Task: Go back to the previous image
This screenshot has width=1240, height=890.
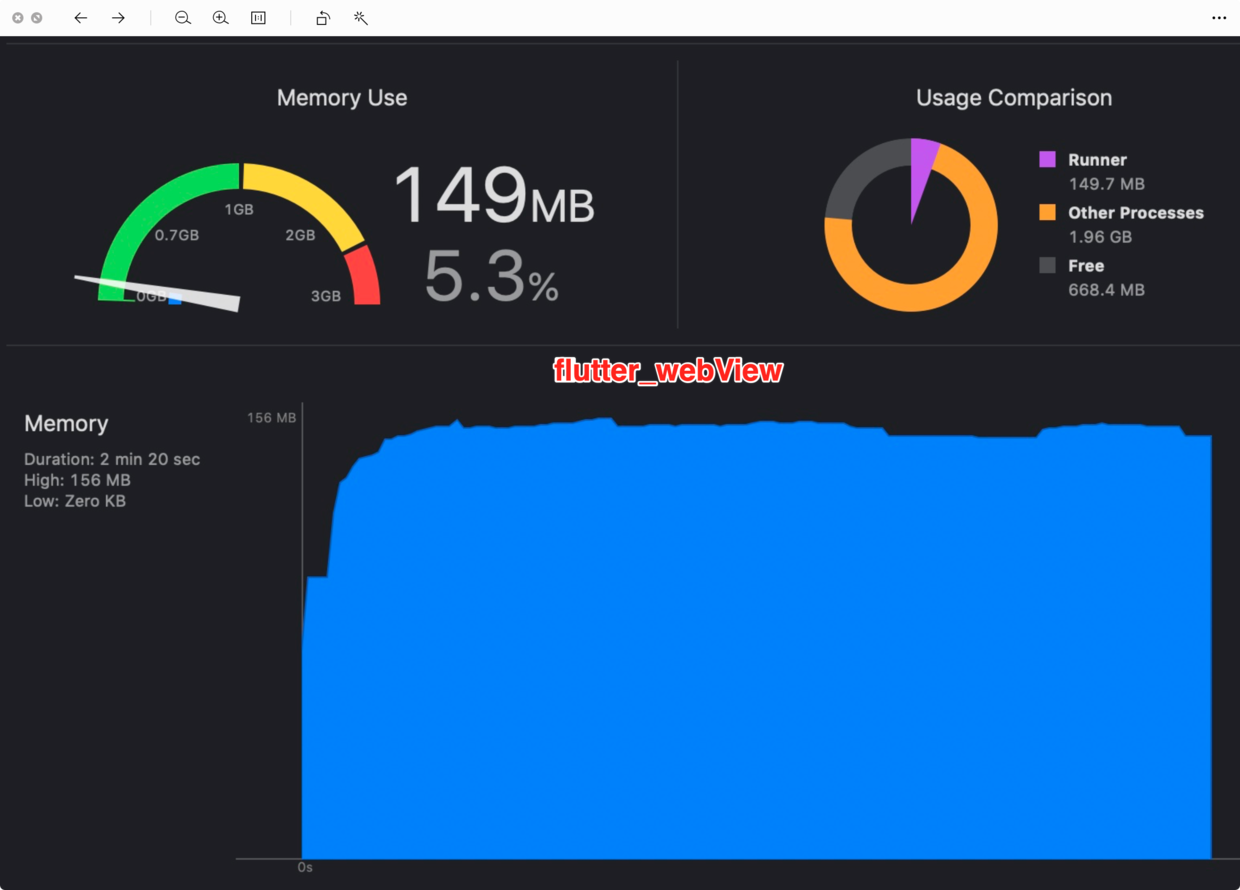Action: click(81, 18)
